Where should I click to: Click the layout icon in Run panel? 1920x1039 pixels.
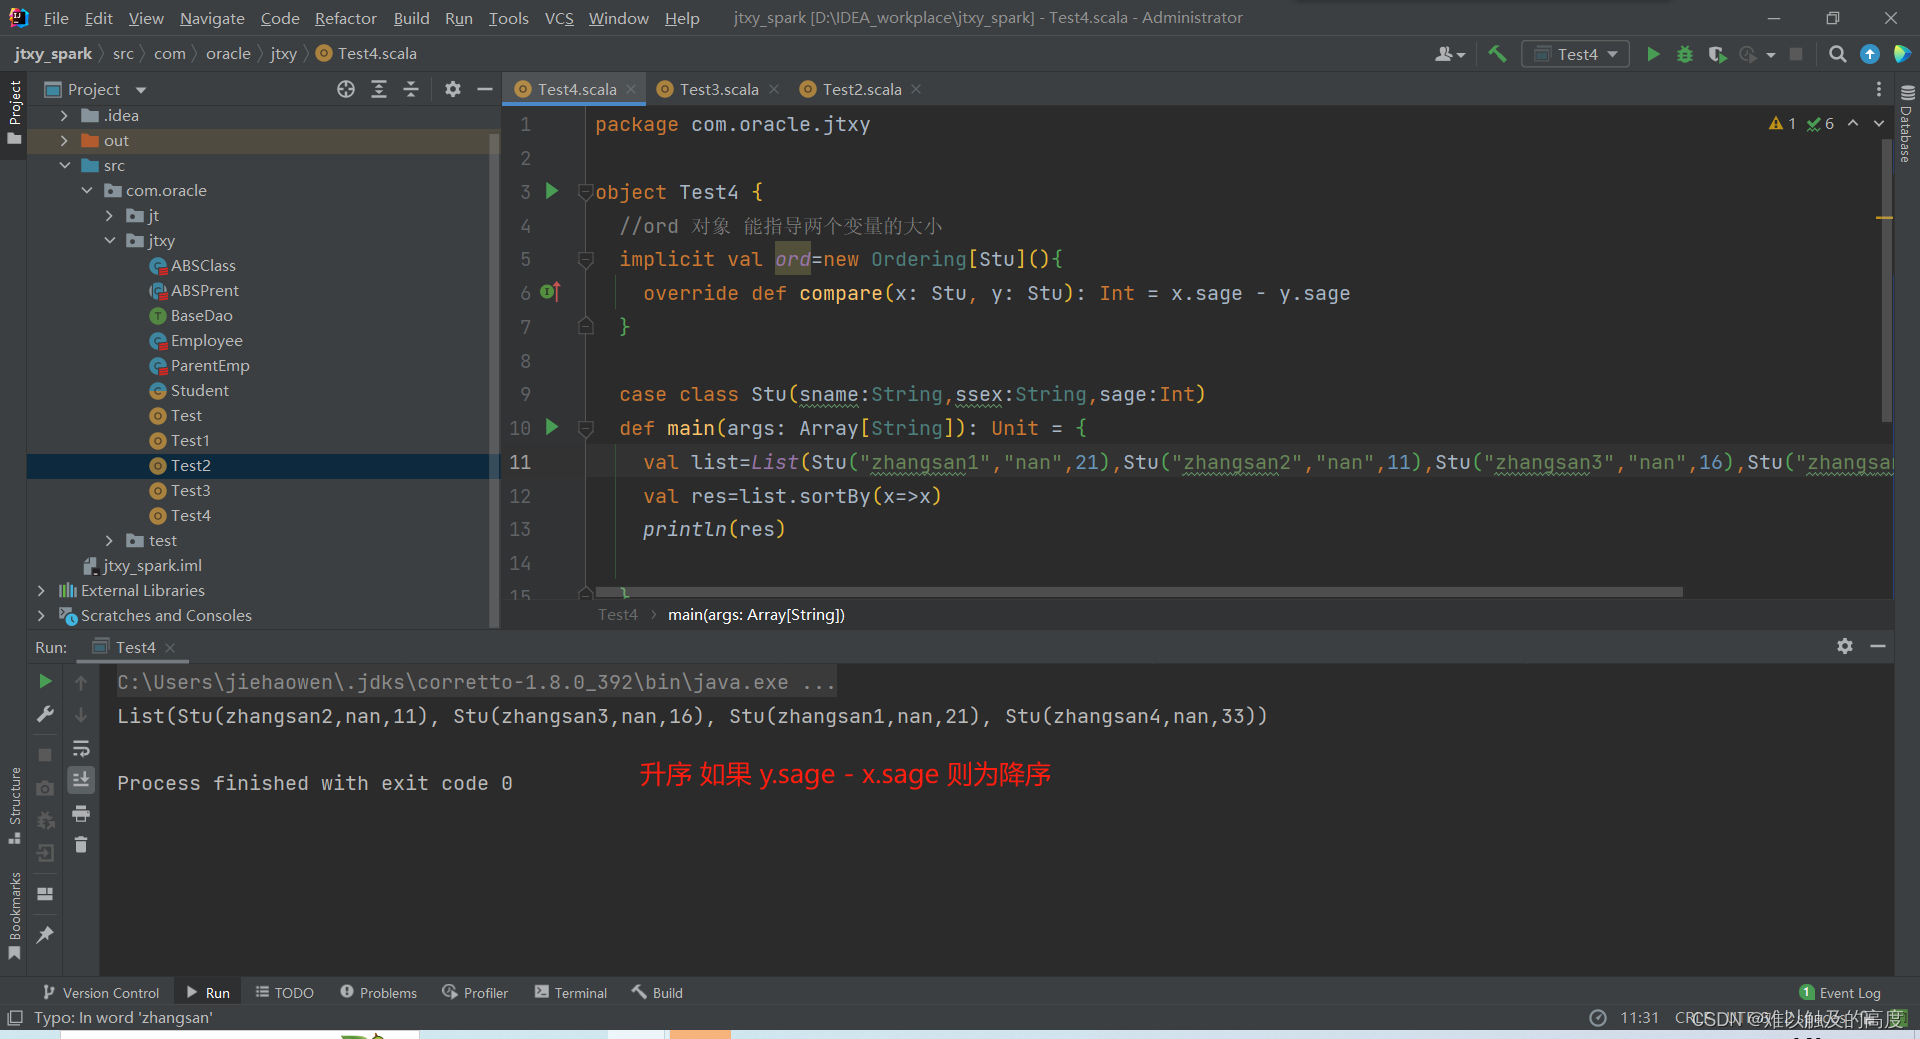click(45, 894)
